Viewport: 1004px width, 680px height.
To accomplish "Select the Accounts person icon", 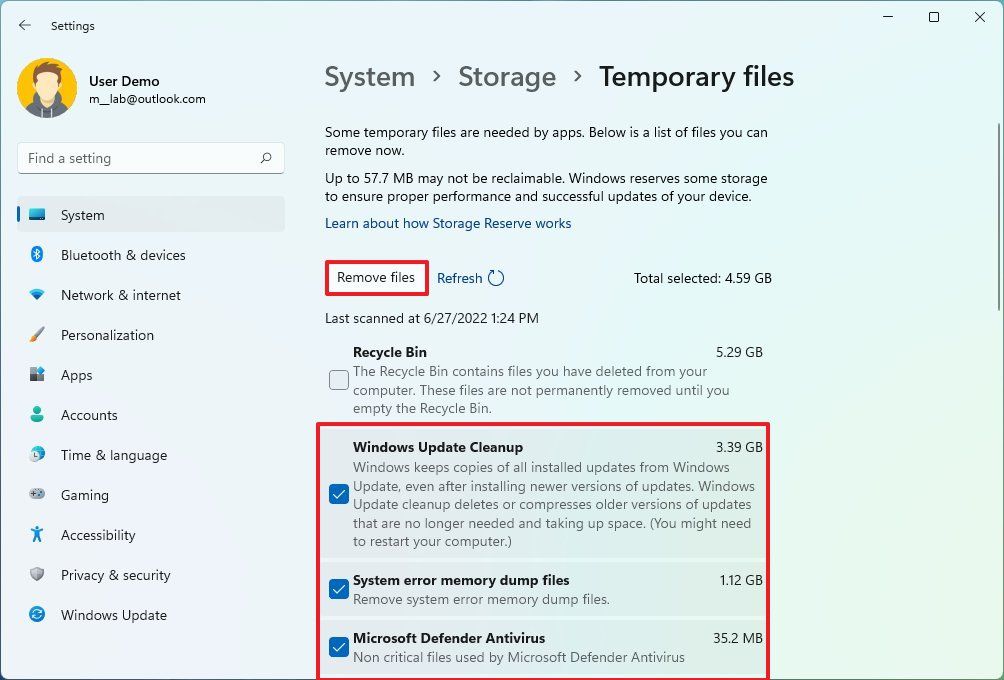I will click(38, 415).
